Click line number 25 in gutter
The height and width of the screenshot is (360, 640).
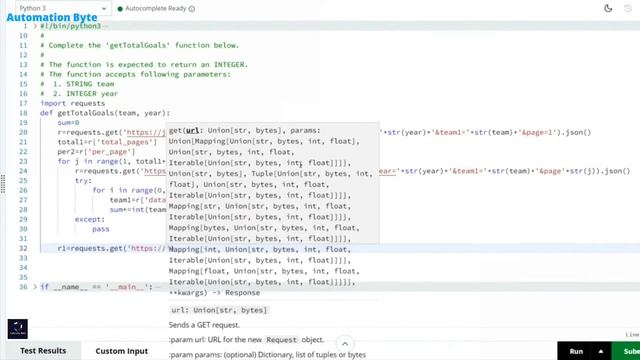click(23, 181)
